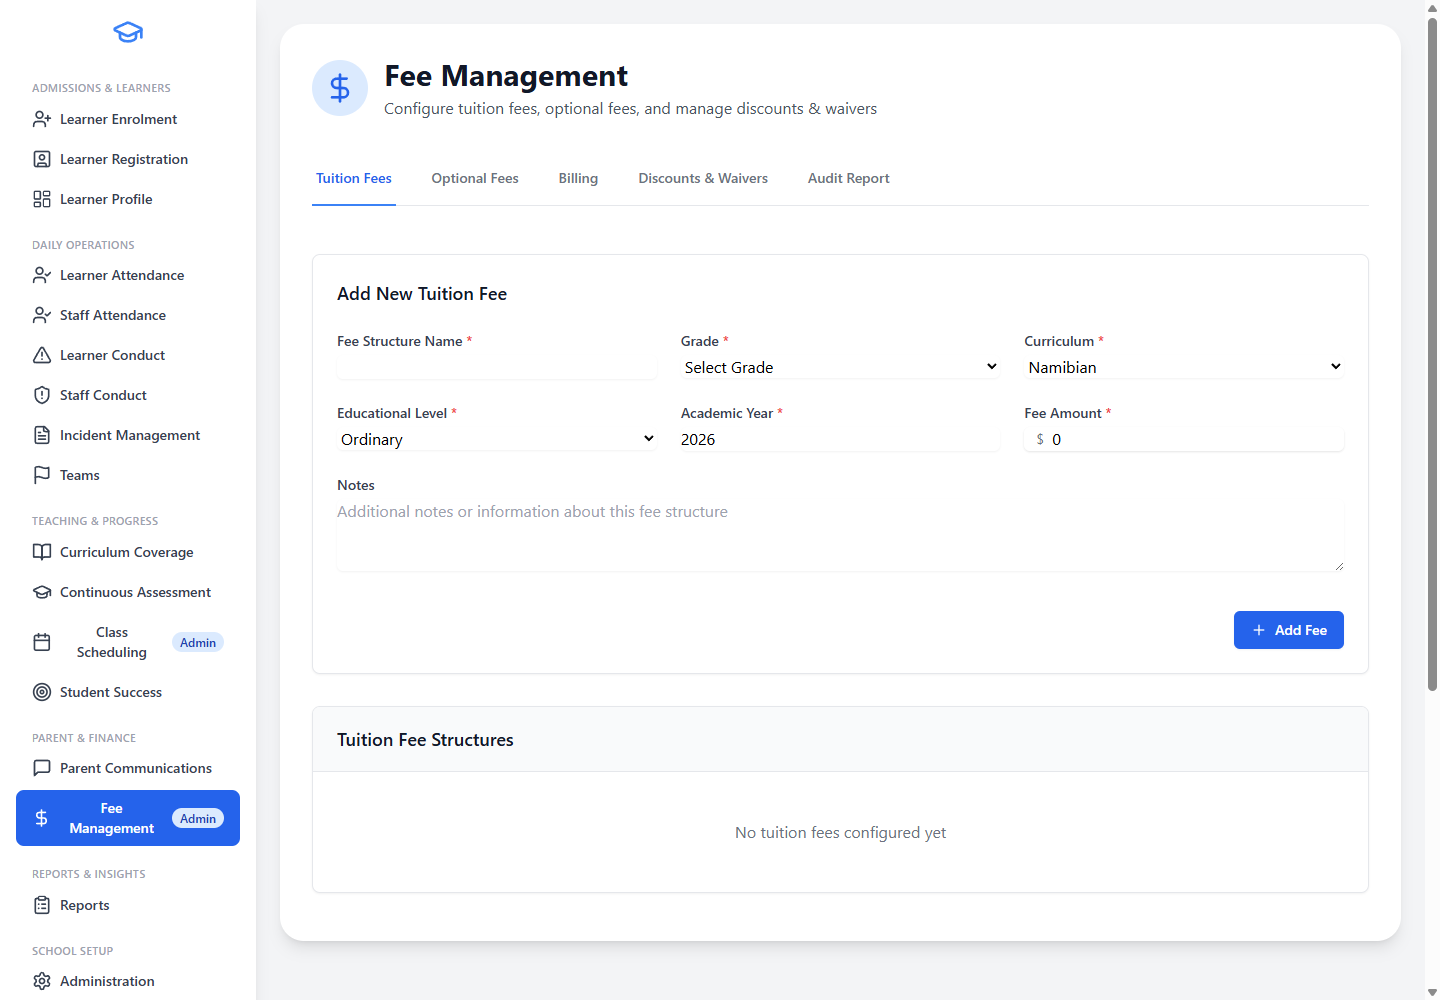The height and width of the screenshot is (1000, 1440).
Task: Click the Staff Attendance user-check icon
Action: pos(42,315)
